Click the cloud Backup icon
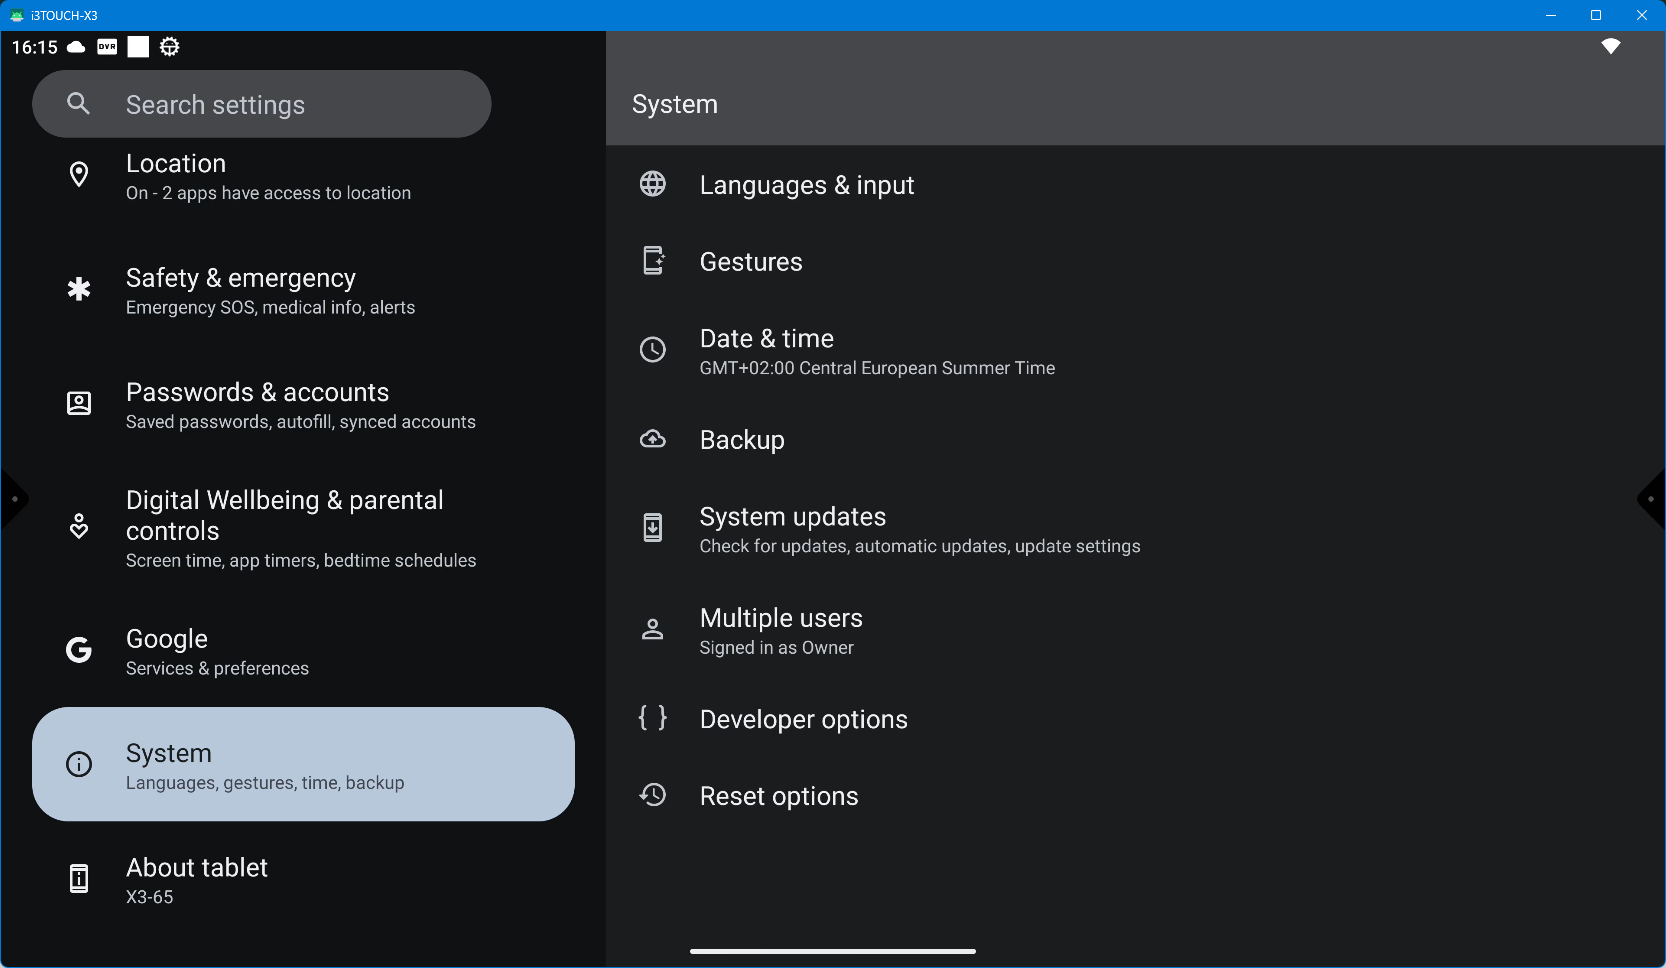 click(653, 439)
